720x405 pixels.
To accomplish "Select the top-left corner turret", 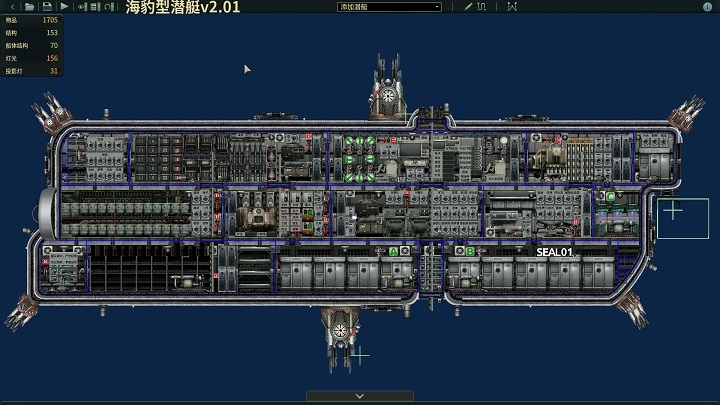I will 51,112.
